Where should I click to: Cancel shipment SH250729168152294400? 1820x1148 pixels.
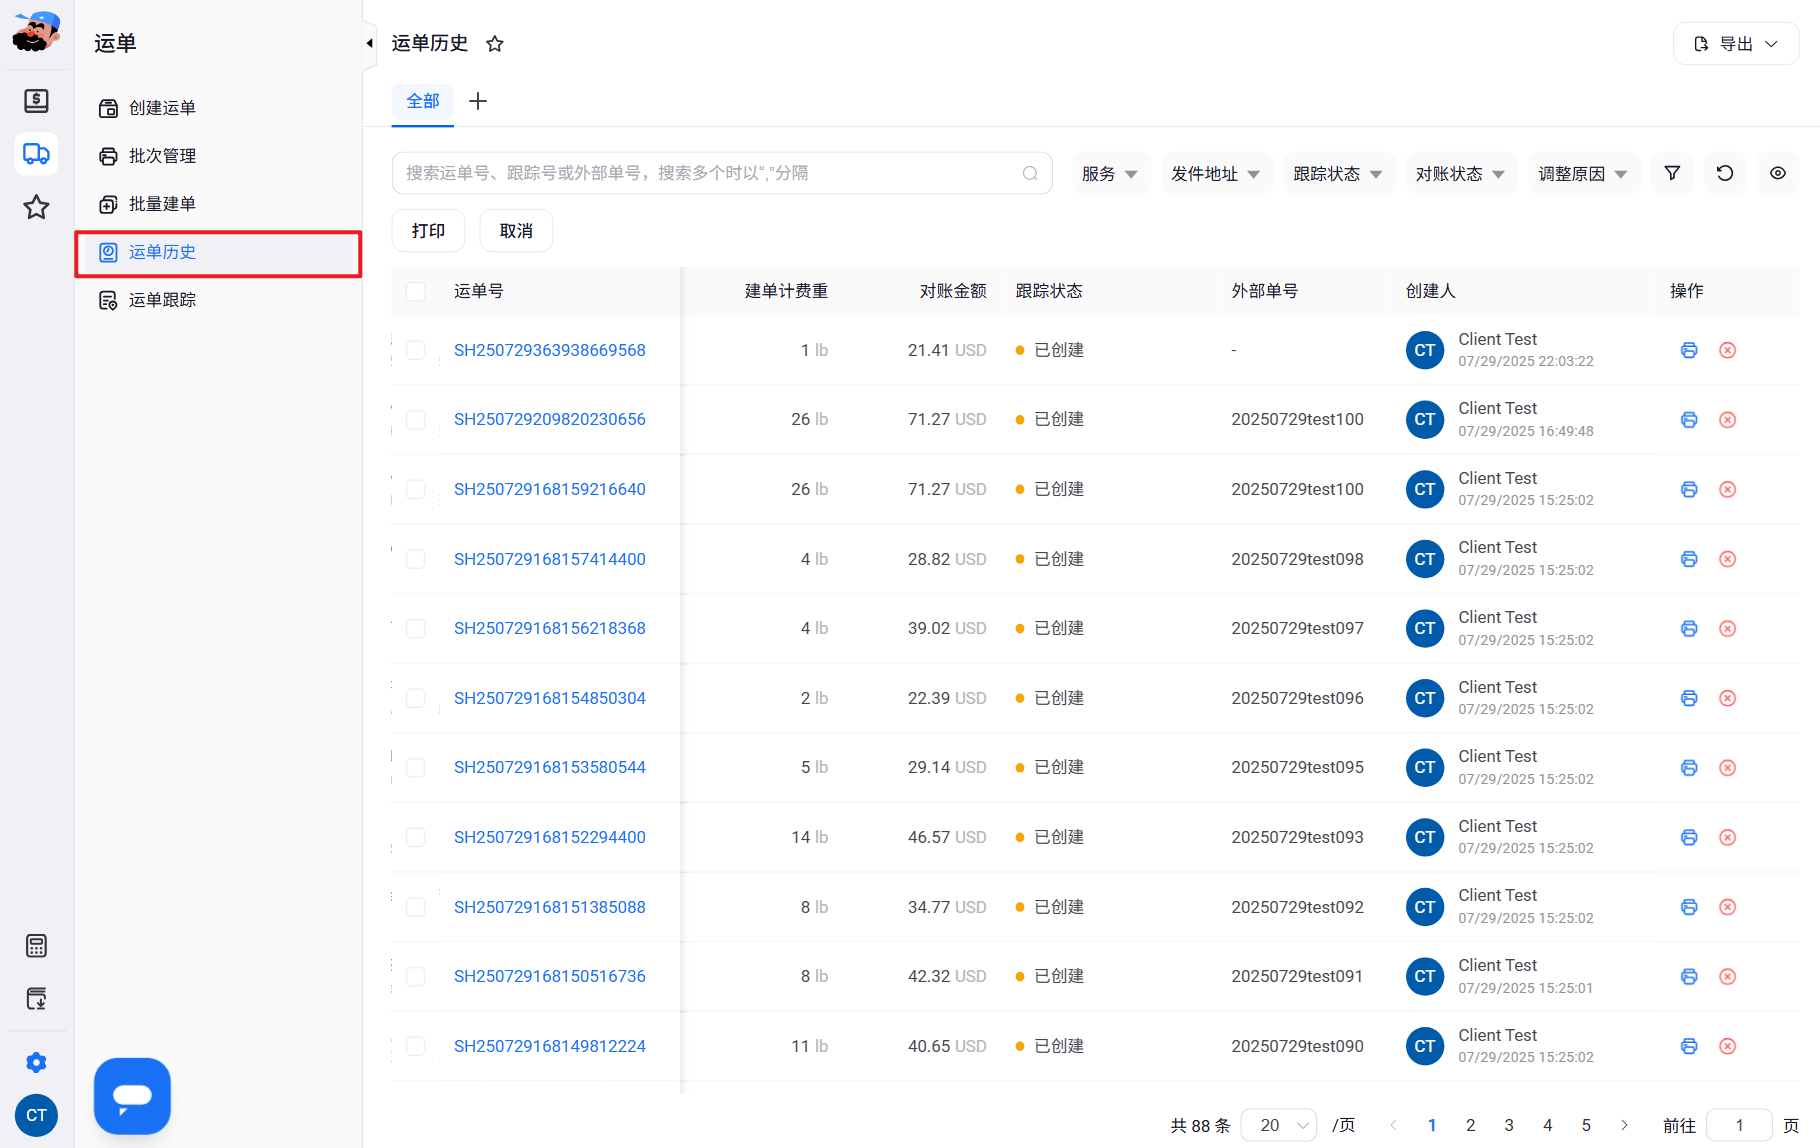(x=1727, y=837)
